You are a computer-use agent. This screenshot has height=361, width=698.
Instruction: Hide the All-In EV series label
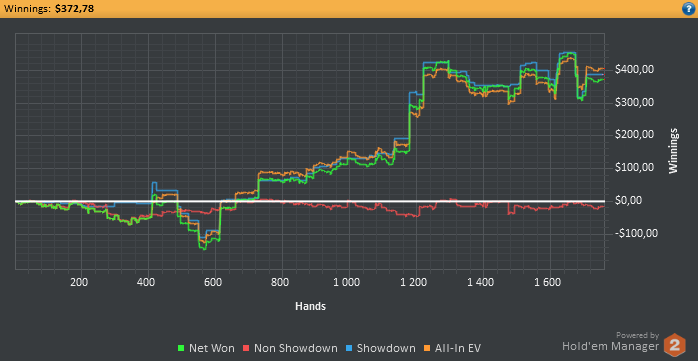[x=457, y=349]
